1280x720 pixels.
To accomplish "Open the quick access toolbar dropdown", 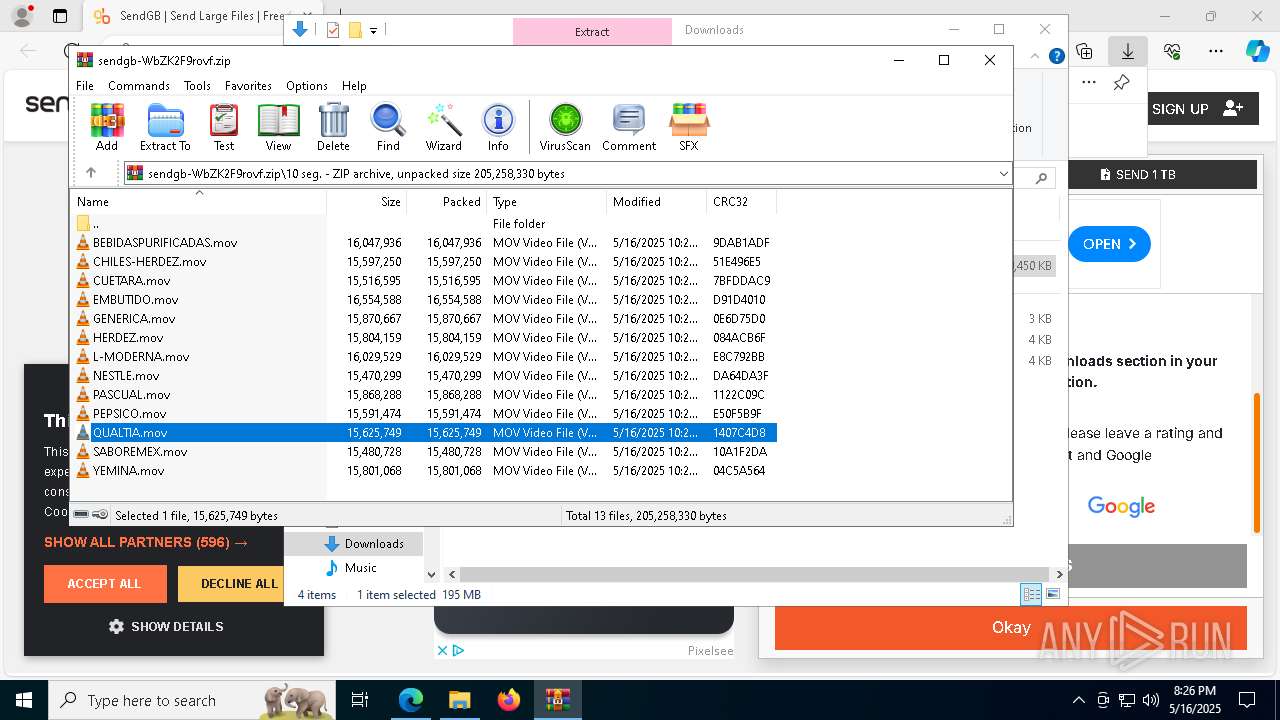I will point(373,30).
